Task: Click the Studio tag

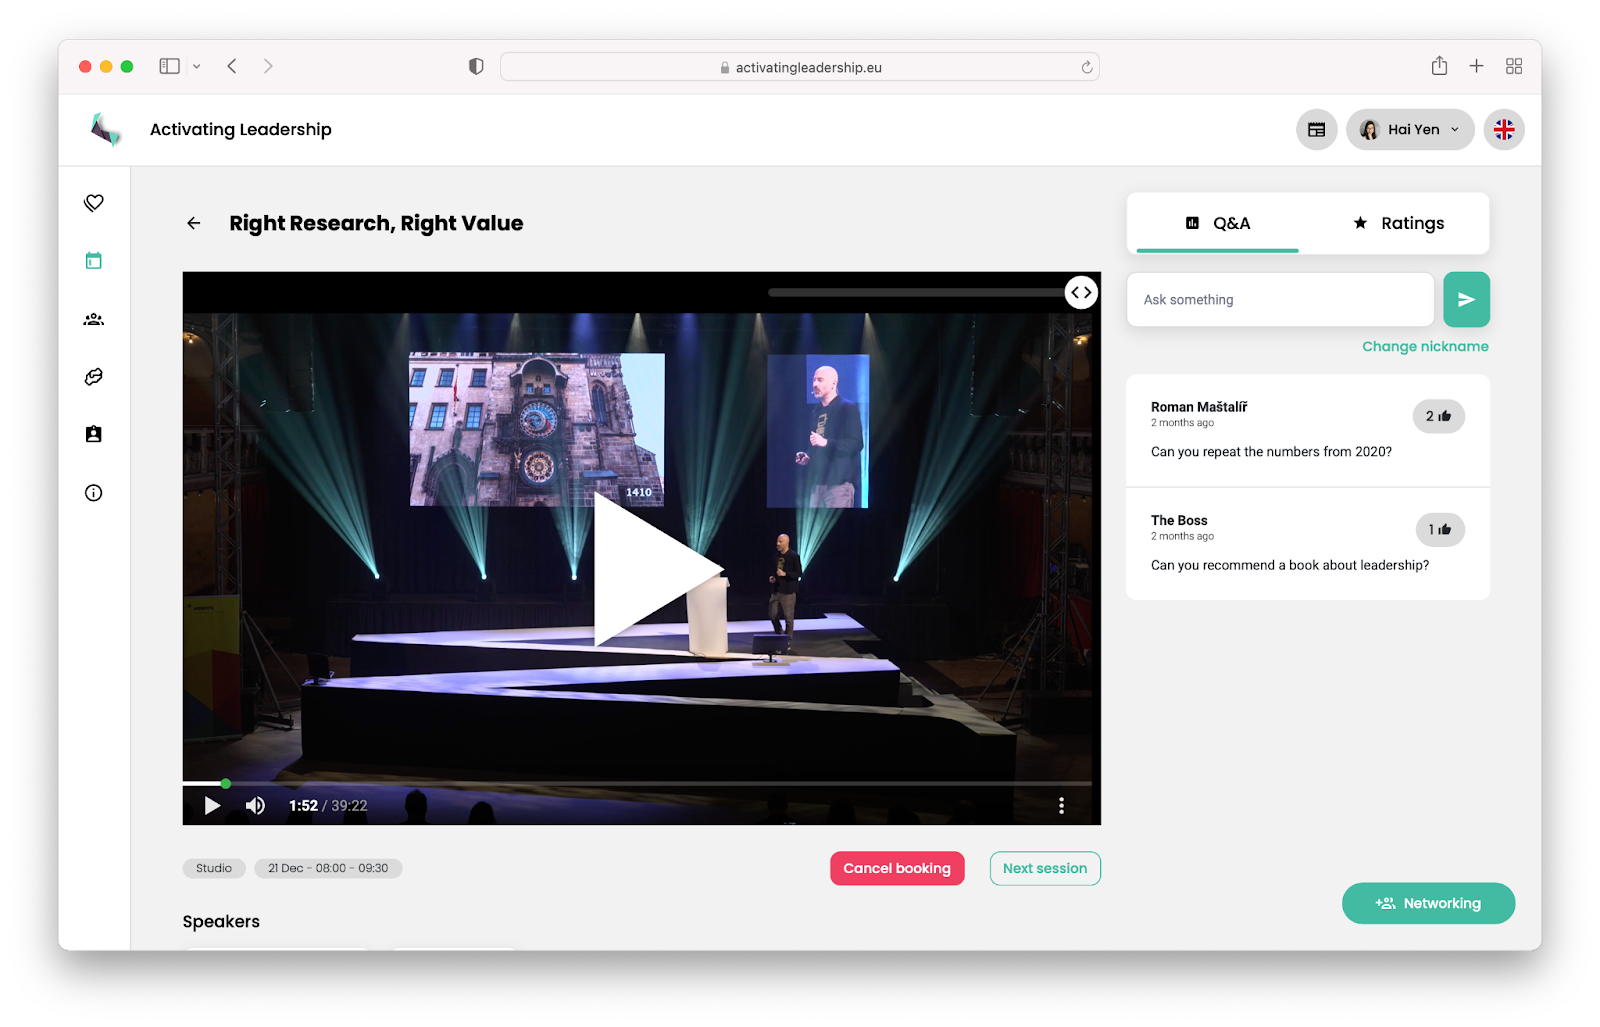Action: click(x=214, y=868)
